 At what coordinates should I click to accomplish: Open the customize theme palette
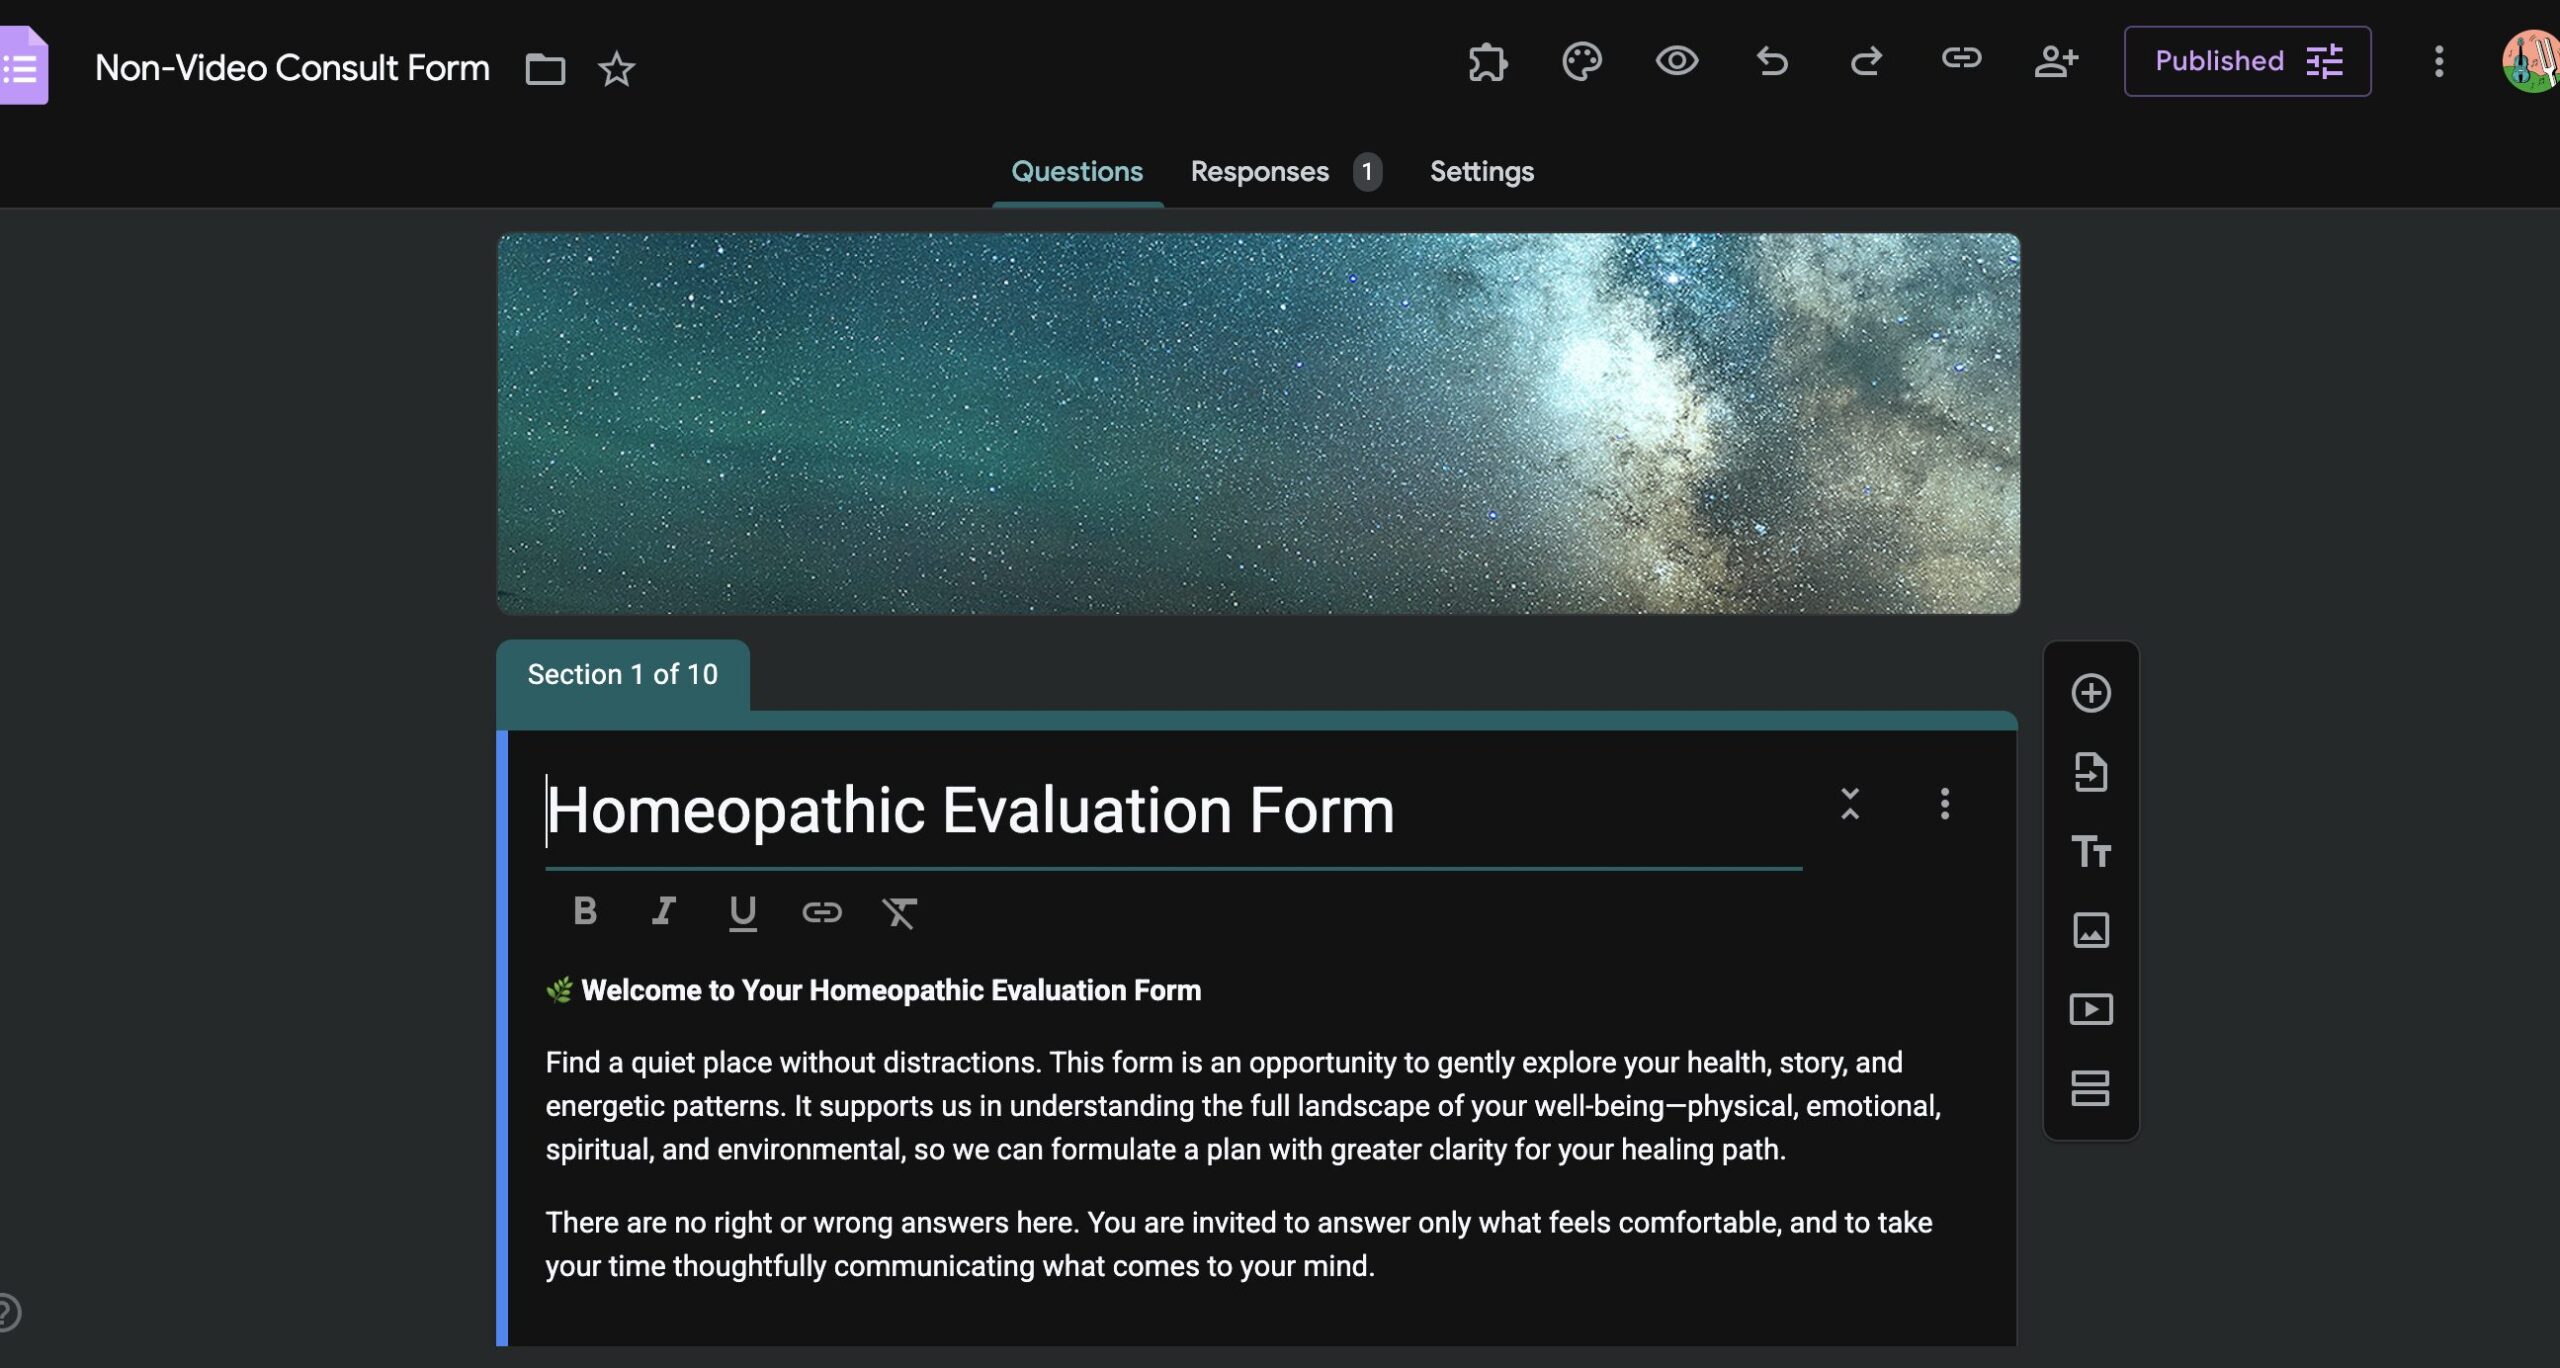(x=1582, y=62)
